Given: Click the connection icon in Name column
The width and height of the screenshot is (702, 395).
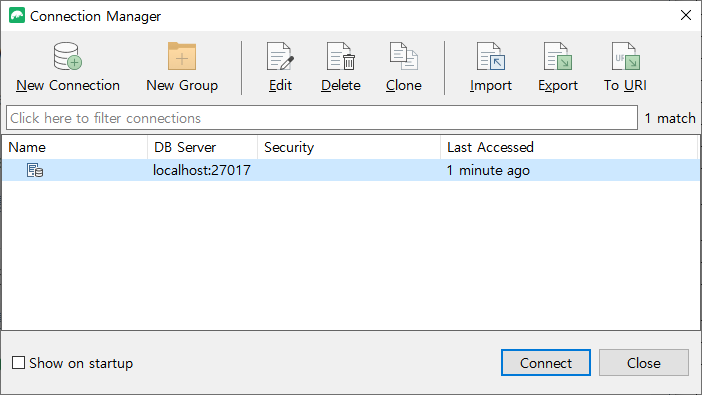Looking at the screenshot, I should [x=35, y=170].
